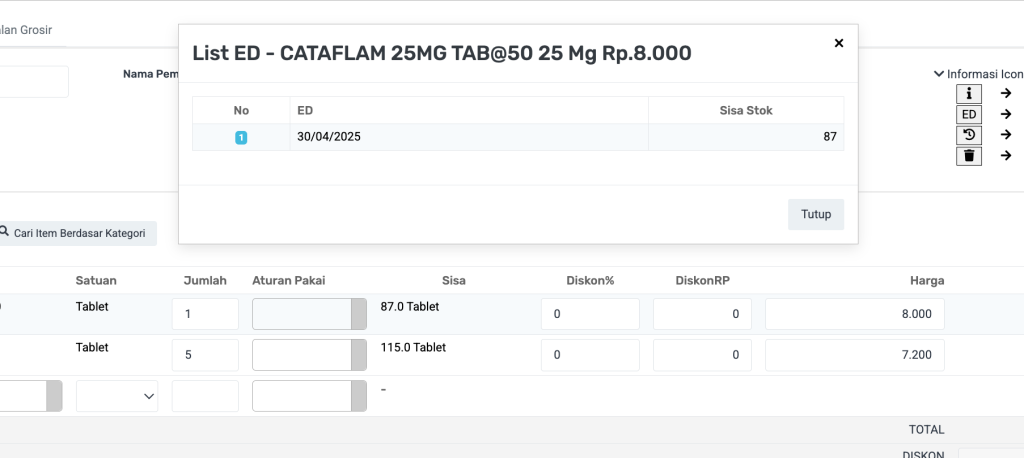The height and width of the screenshot is (458, 1024).
Task: Click the Diskon% field in second row
Action: 590,355
